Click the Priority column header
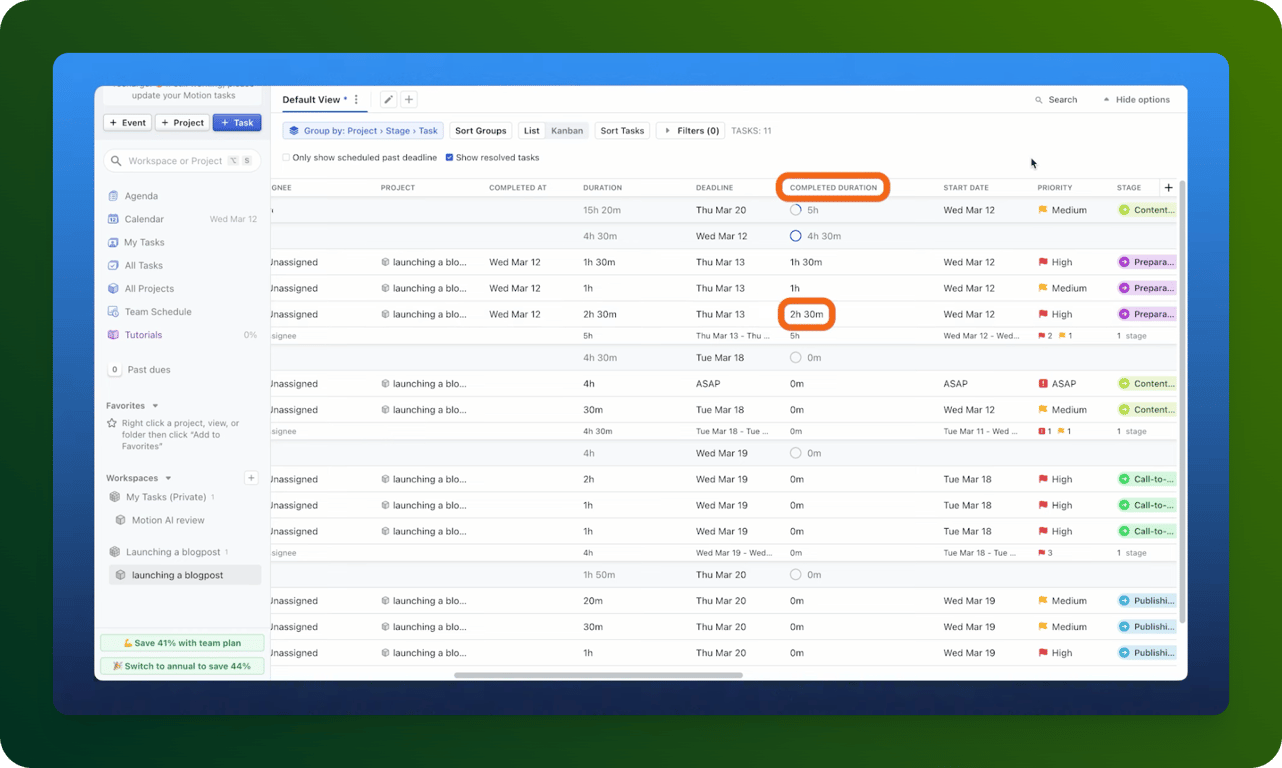 click(1055, 188)
